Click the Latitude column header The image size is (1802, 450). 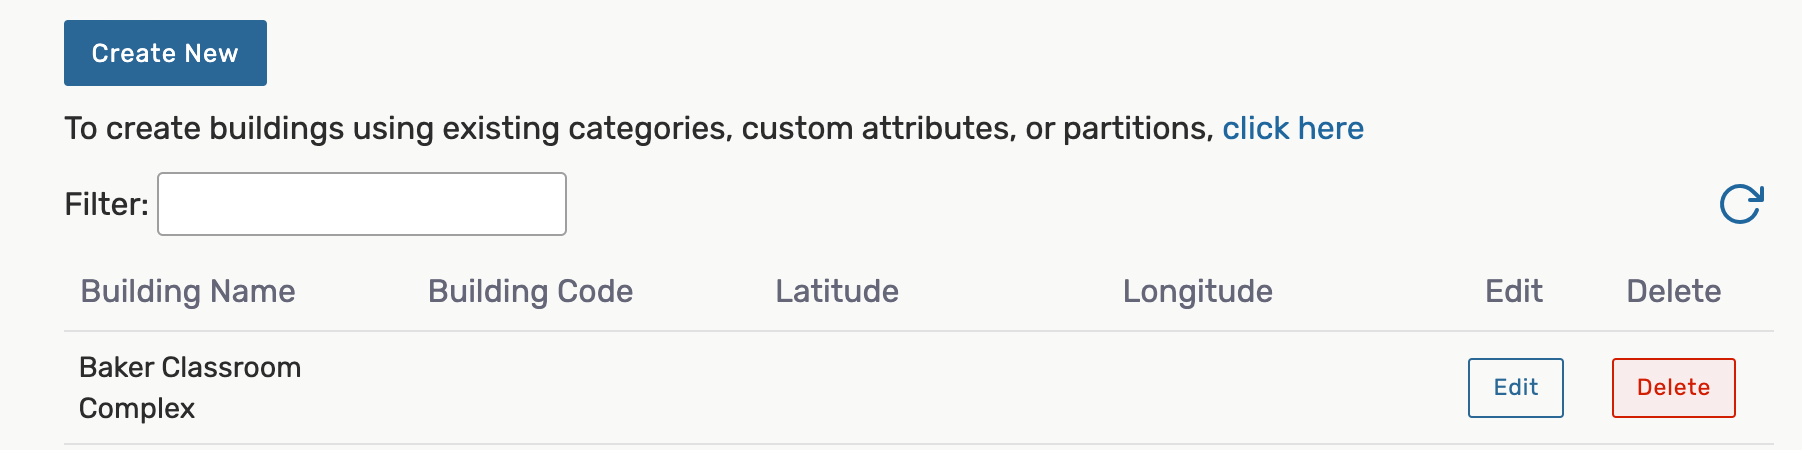[837, 291]
